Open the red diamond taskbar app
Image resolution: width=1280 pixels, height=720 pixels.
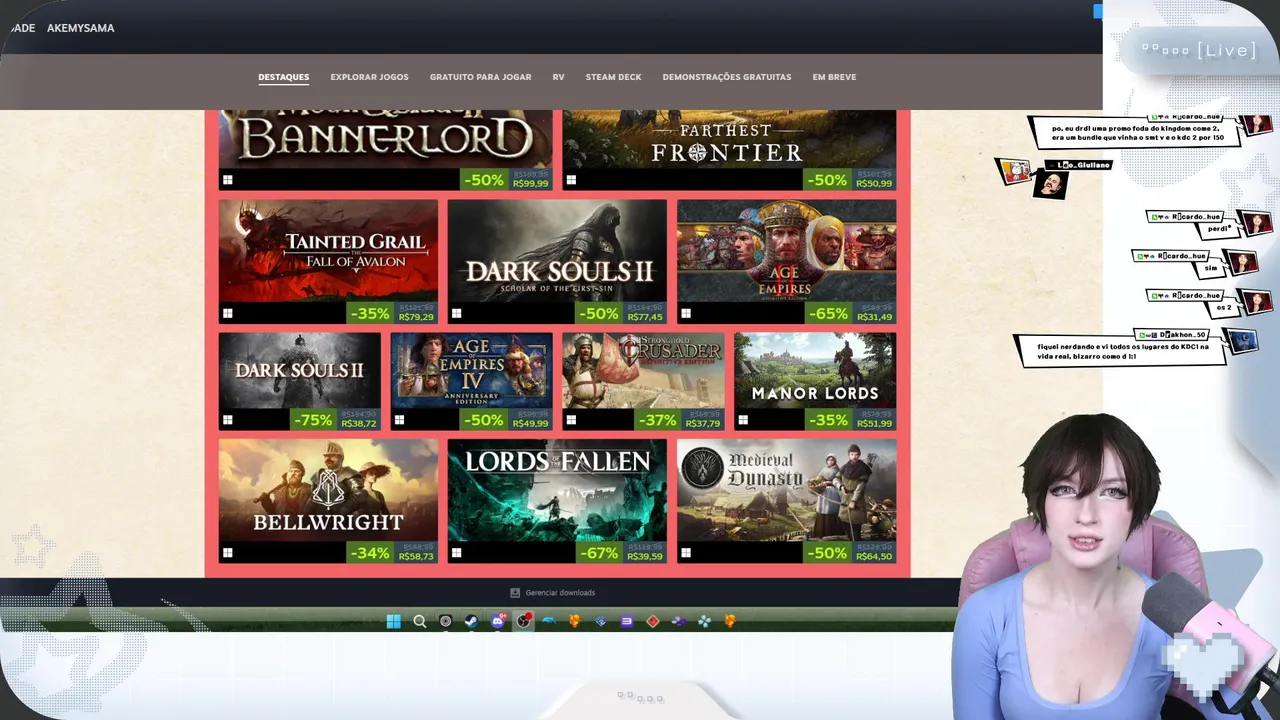(x=653, y=621)
